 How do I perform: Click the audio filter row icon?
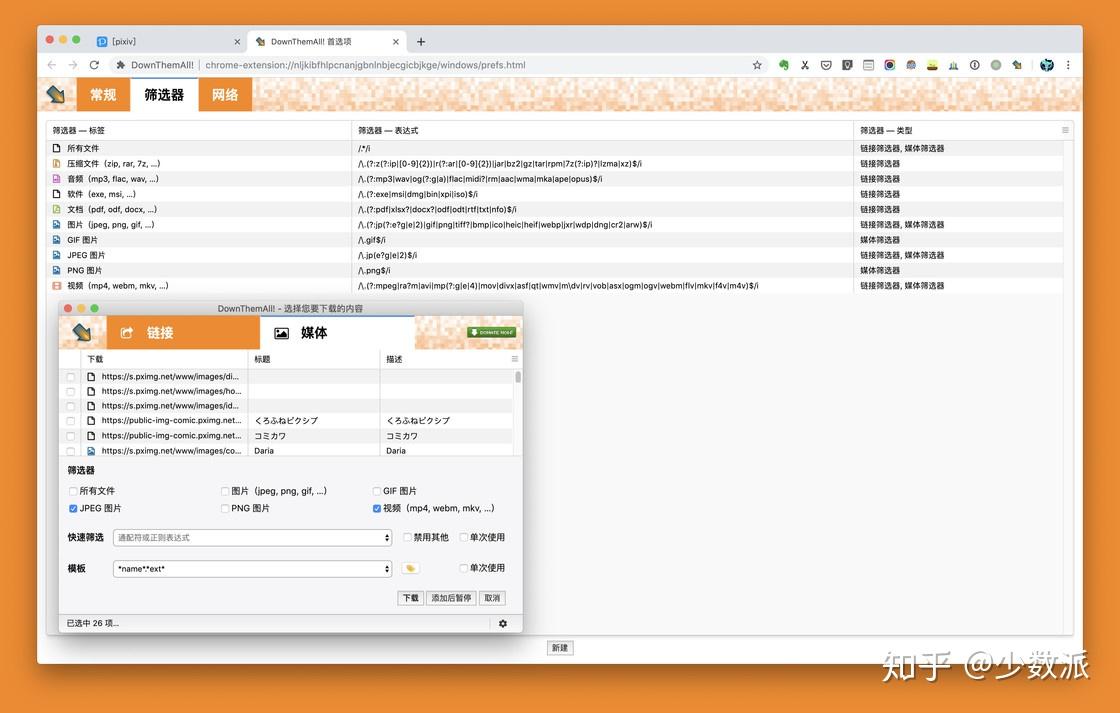[56, 179]
